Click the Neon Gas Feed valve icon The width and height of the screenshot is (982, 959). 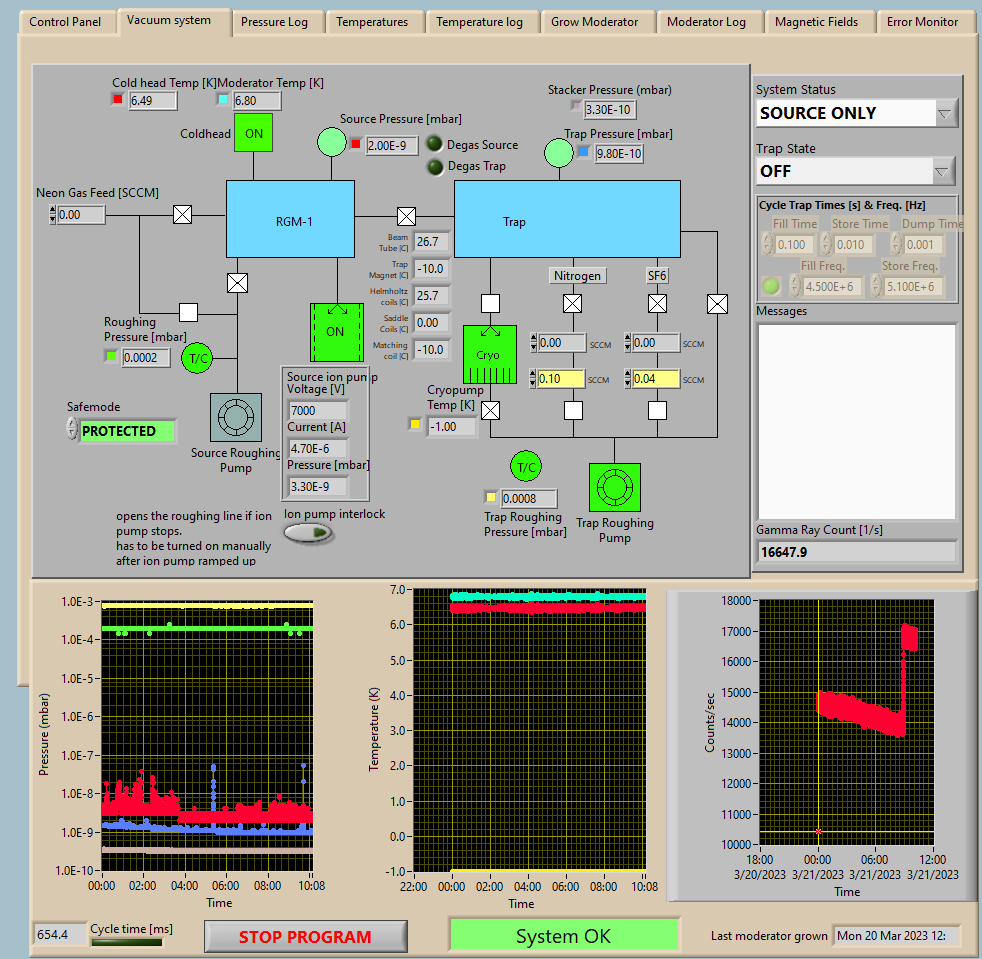(183, 214)
